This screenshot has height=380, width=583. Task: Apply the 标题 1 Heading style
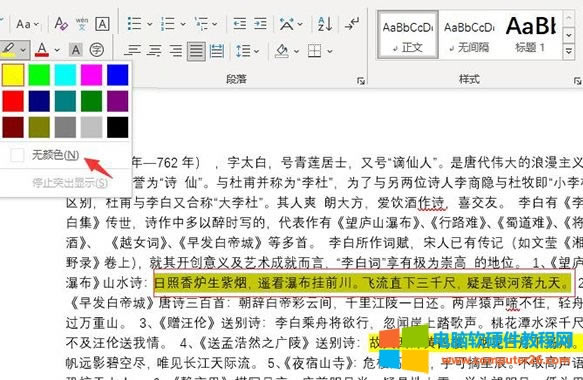pyautogui.click(x=531, y=35)
